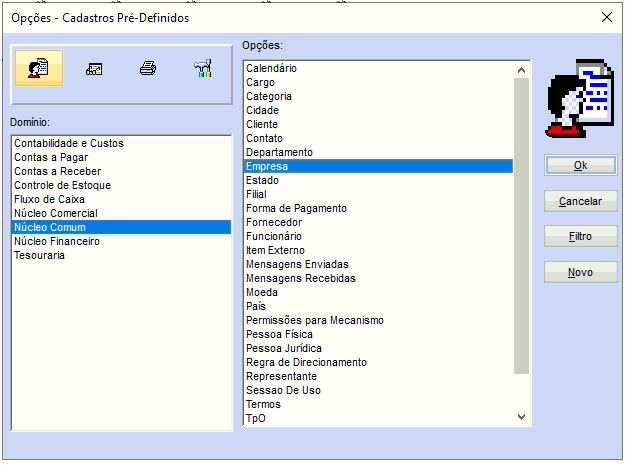Open the hammer tools icon
This screenshot has height=465, width=626.
click(203, 69)
